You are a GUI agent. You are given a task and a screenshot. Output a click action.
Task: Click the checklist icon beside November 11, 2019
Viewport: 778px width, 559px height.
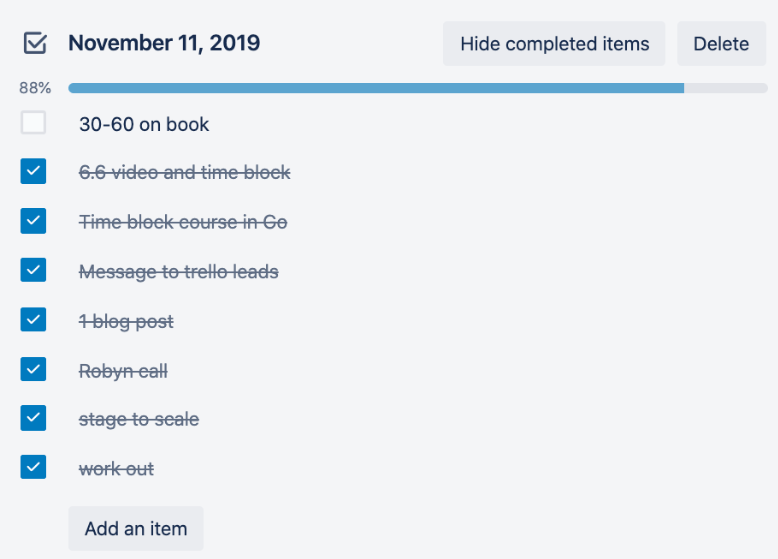tap(34, 43)
